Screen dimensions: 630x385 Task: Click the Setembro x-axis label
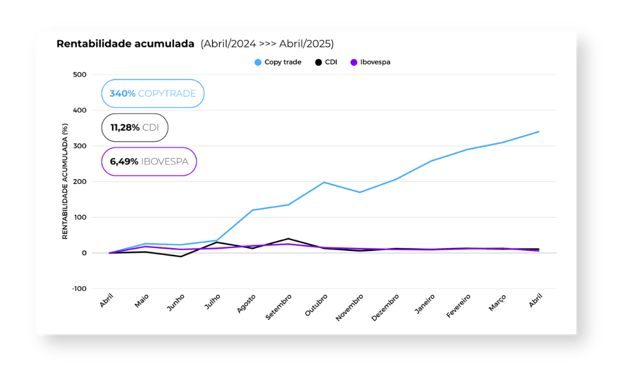[279, 307]
